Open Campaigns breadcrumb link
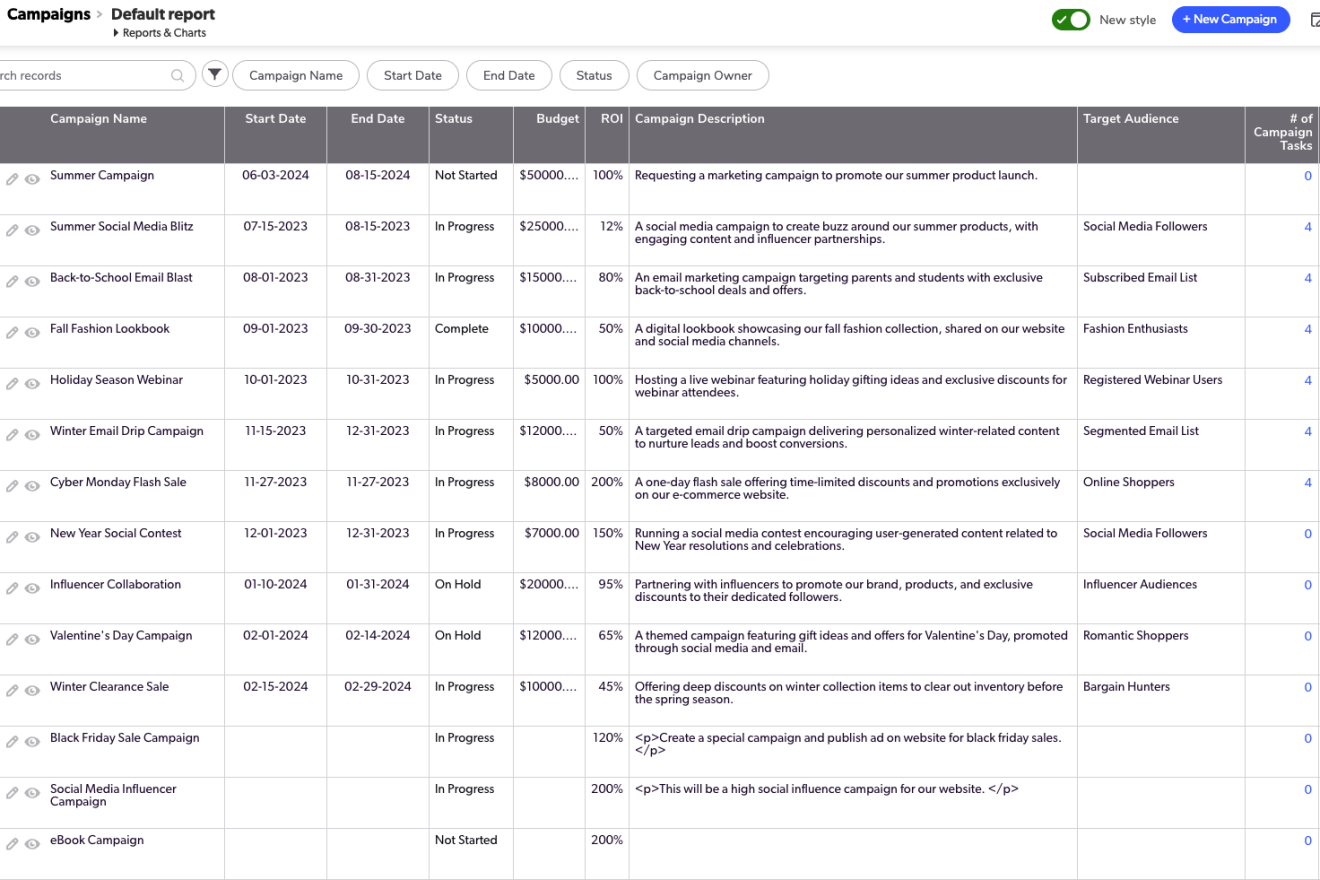This screenshot has height=880, width=1320. pos(48,15)
